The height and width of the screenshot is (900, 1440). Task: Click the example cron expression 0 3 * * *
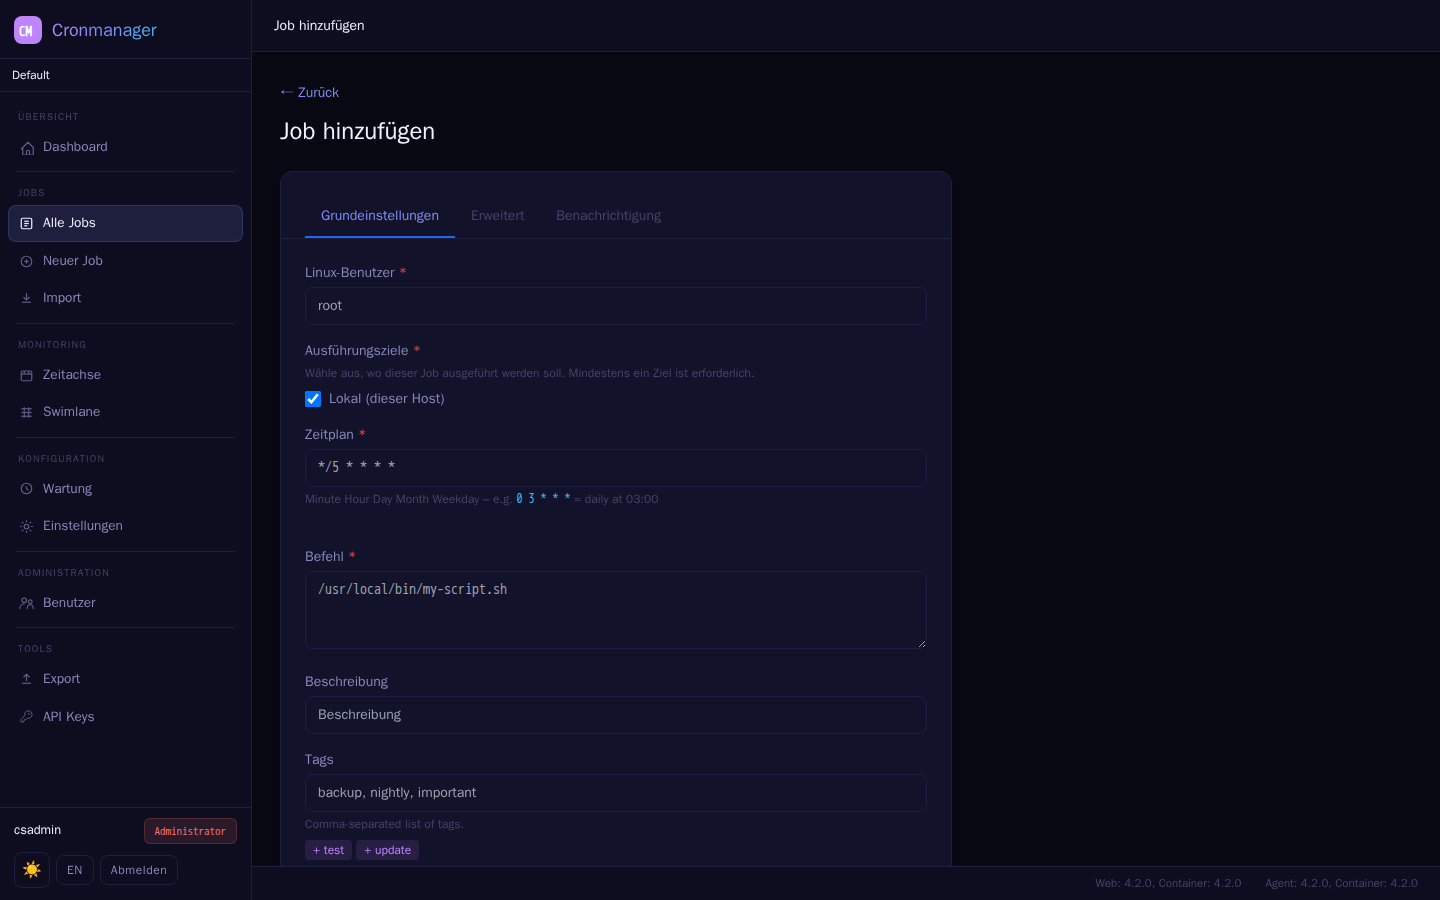[543, 498]
